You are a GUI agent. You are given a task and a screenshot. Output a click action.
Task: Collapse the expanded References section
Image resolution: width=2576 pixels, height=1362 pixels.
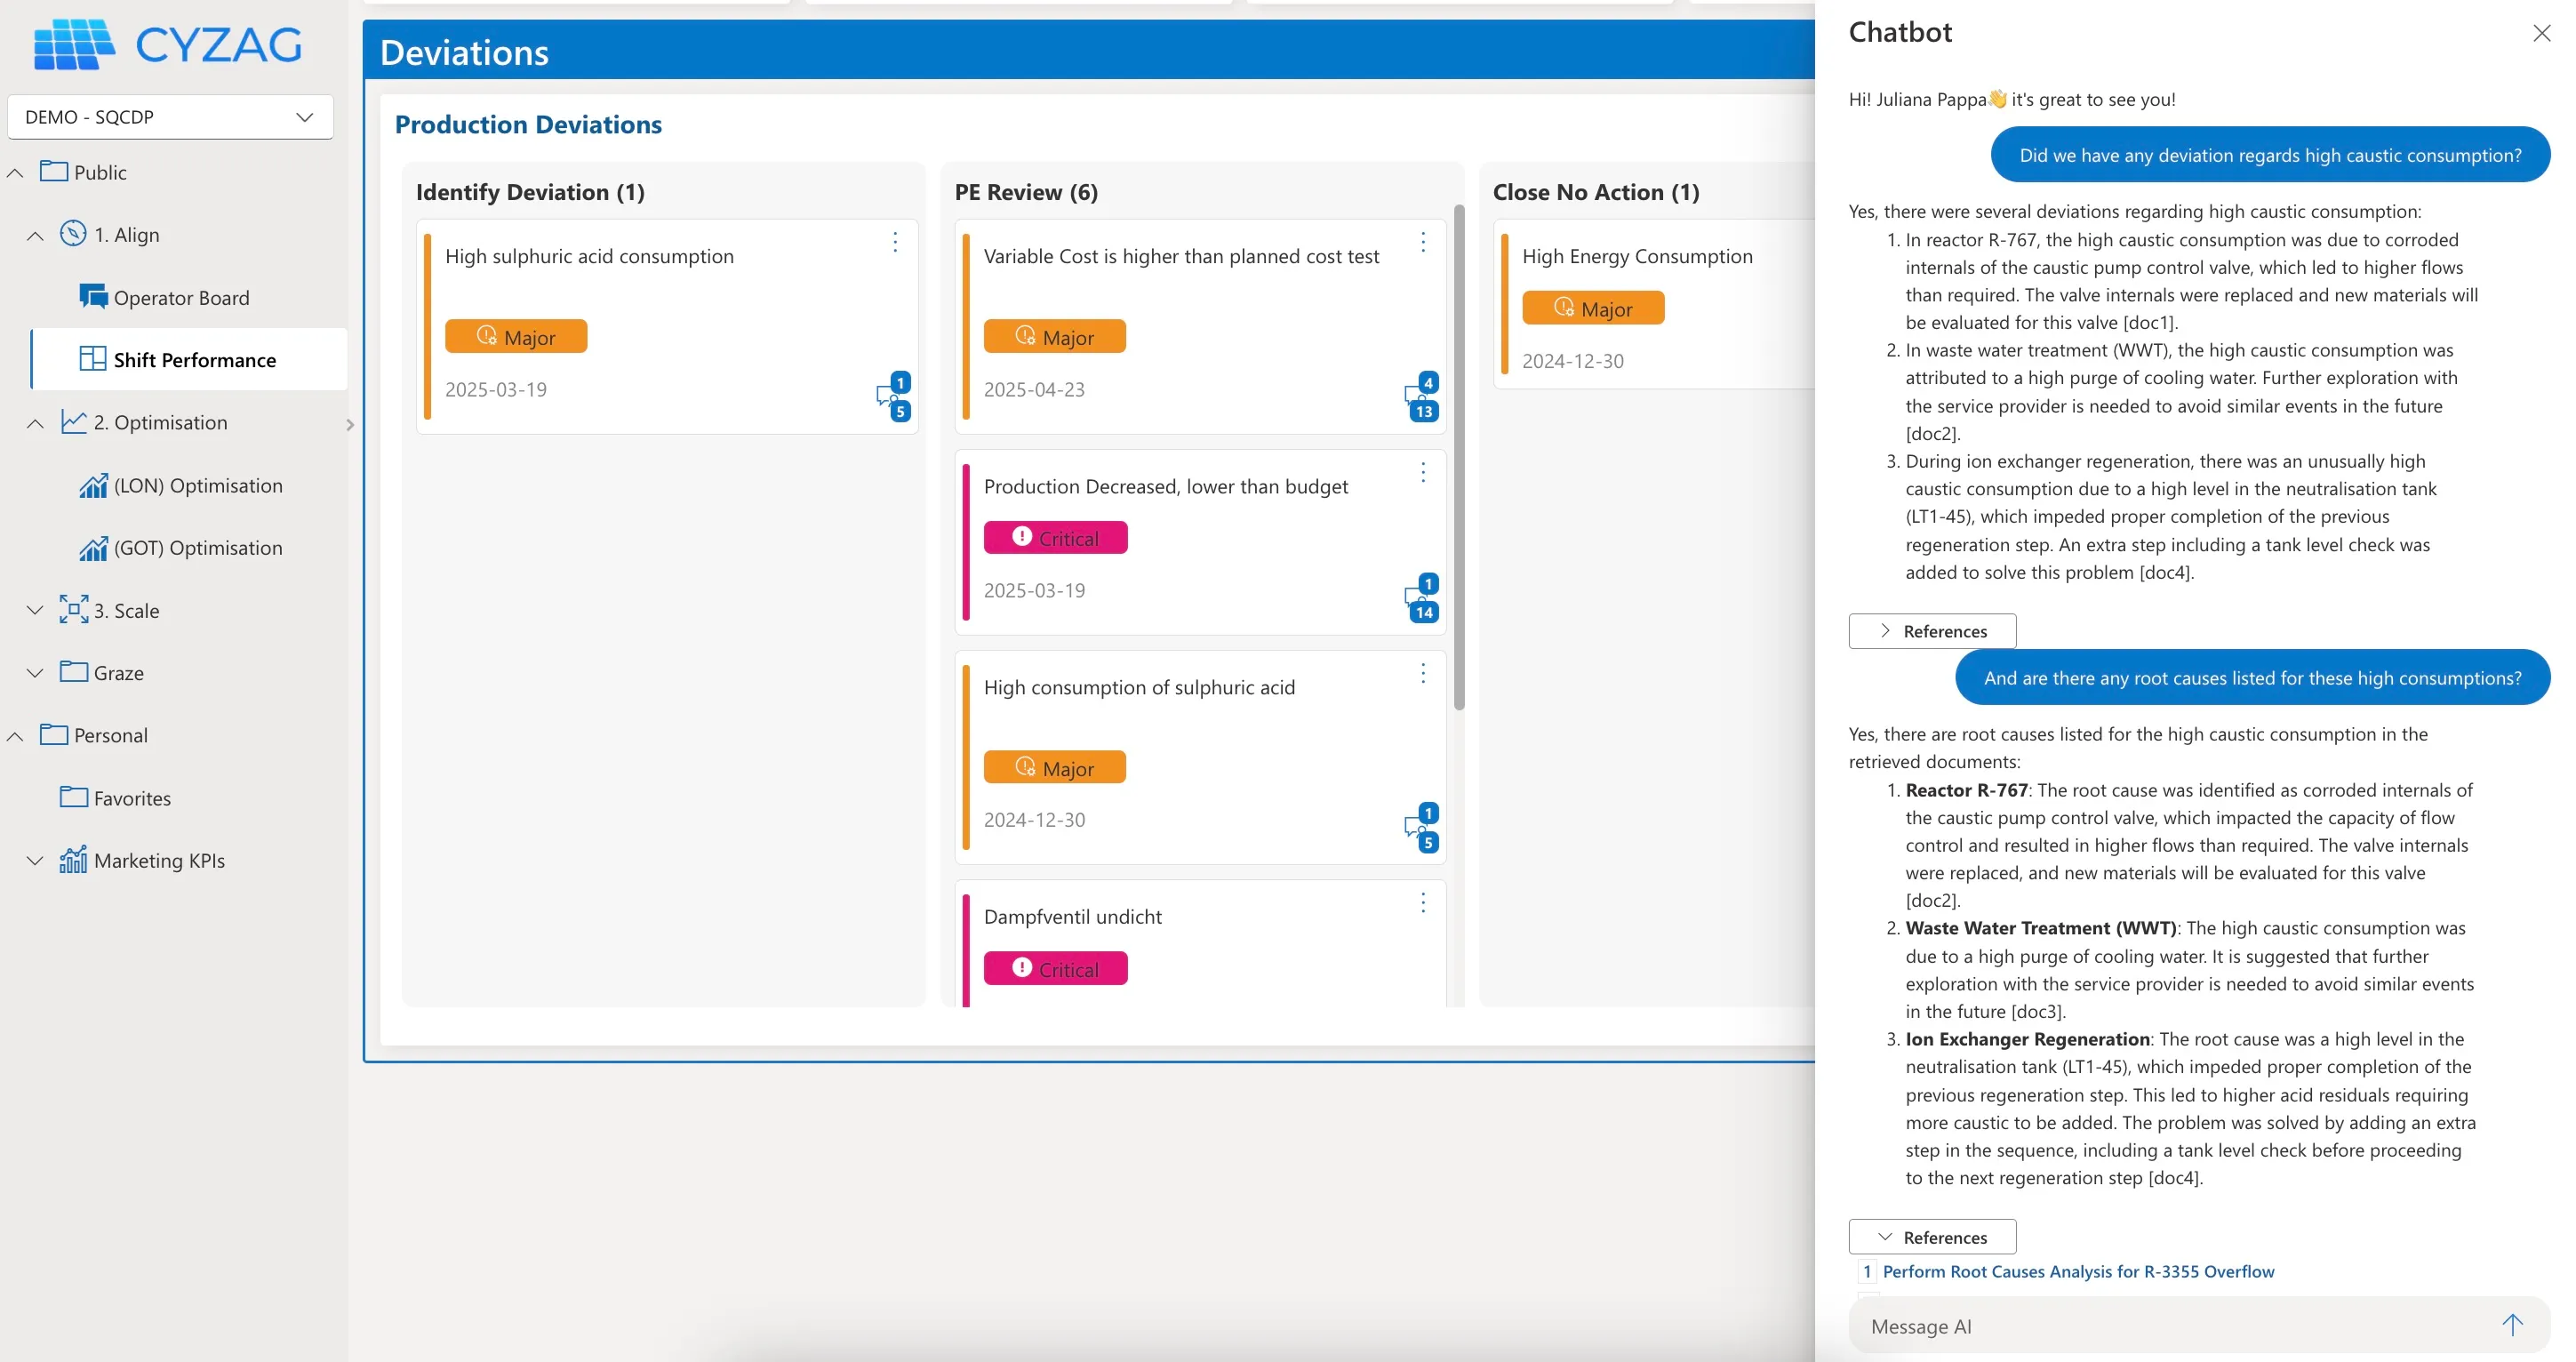click(1932, 1237)
